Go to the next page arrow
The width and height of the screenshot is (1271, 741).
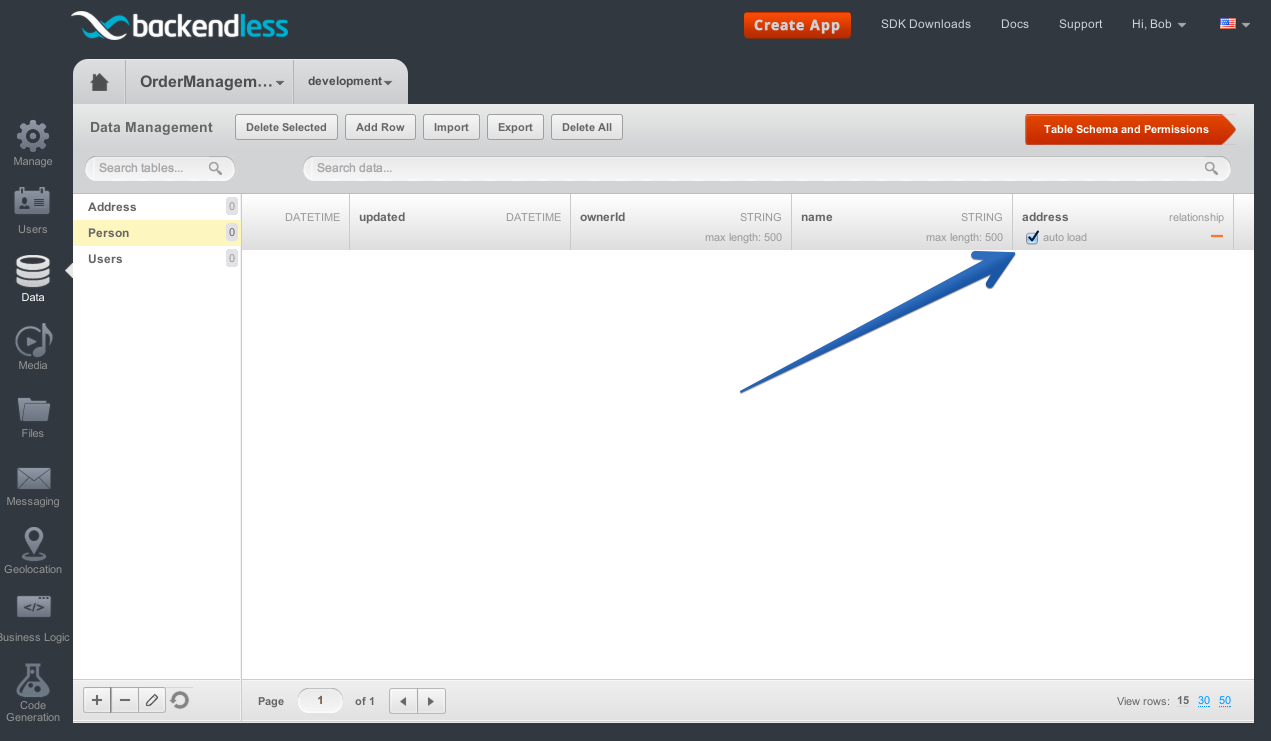coord(431,701)
